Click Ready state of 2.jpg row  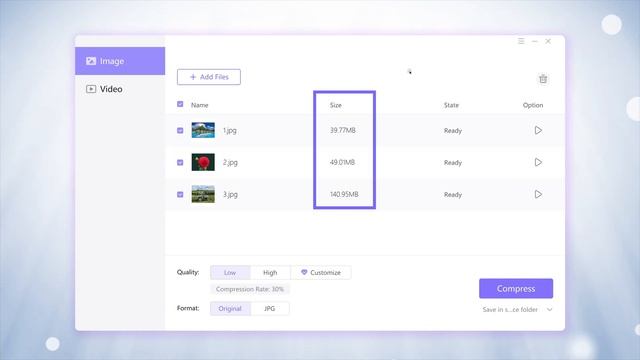(x=453, y=162)
